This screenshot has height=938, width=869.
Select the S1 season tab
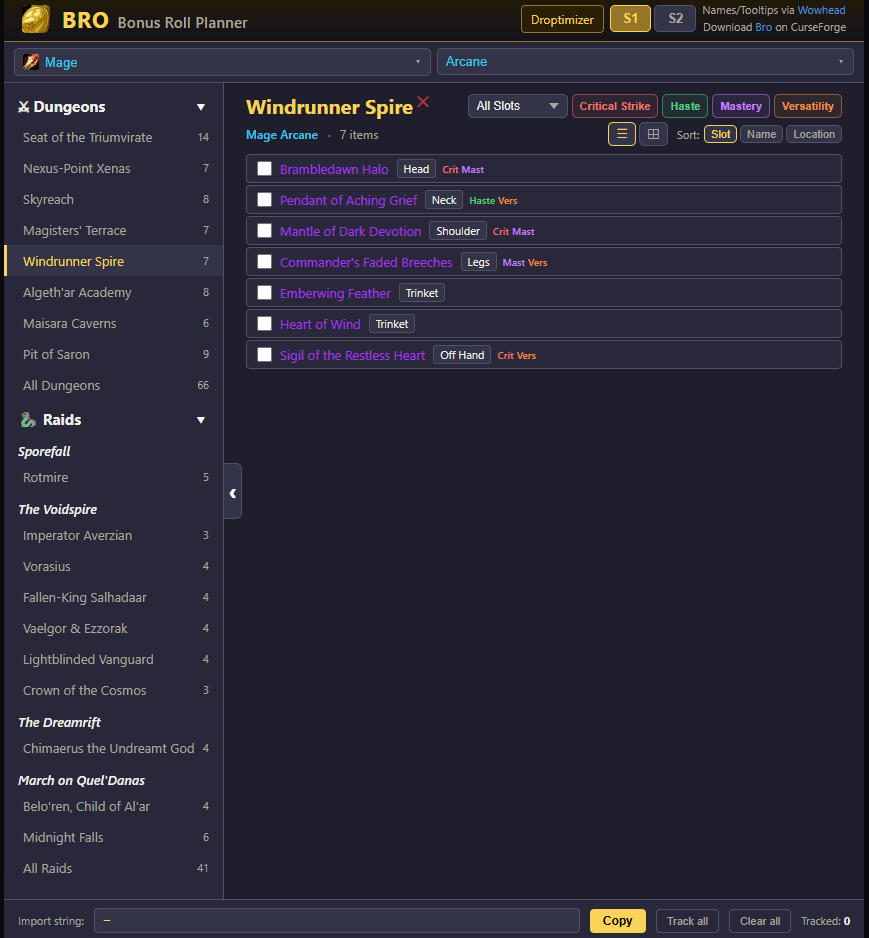tap(630, 19)
